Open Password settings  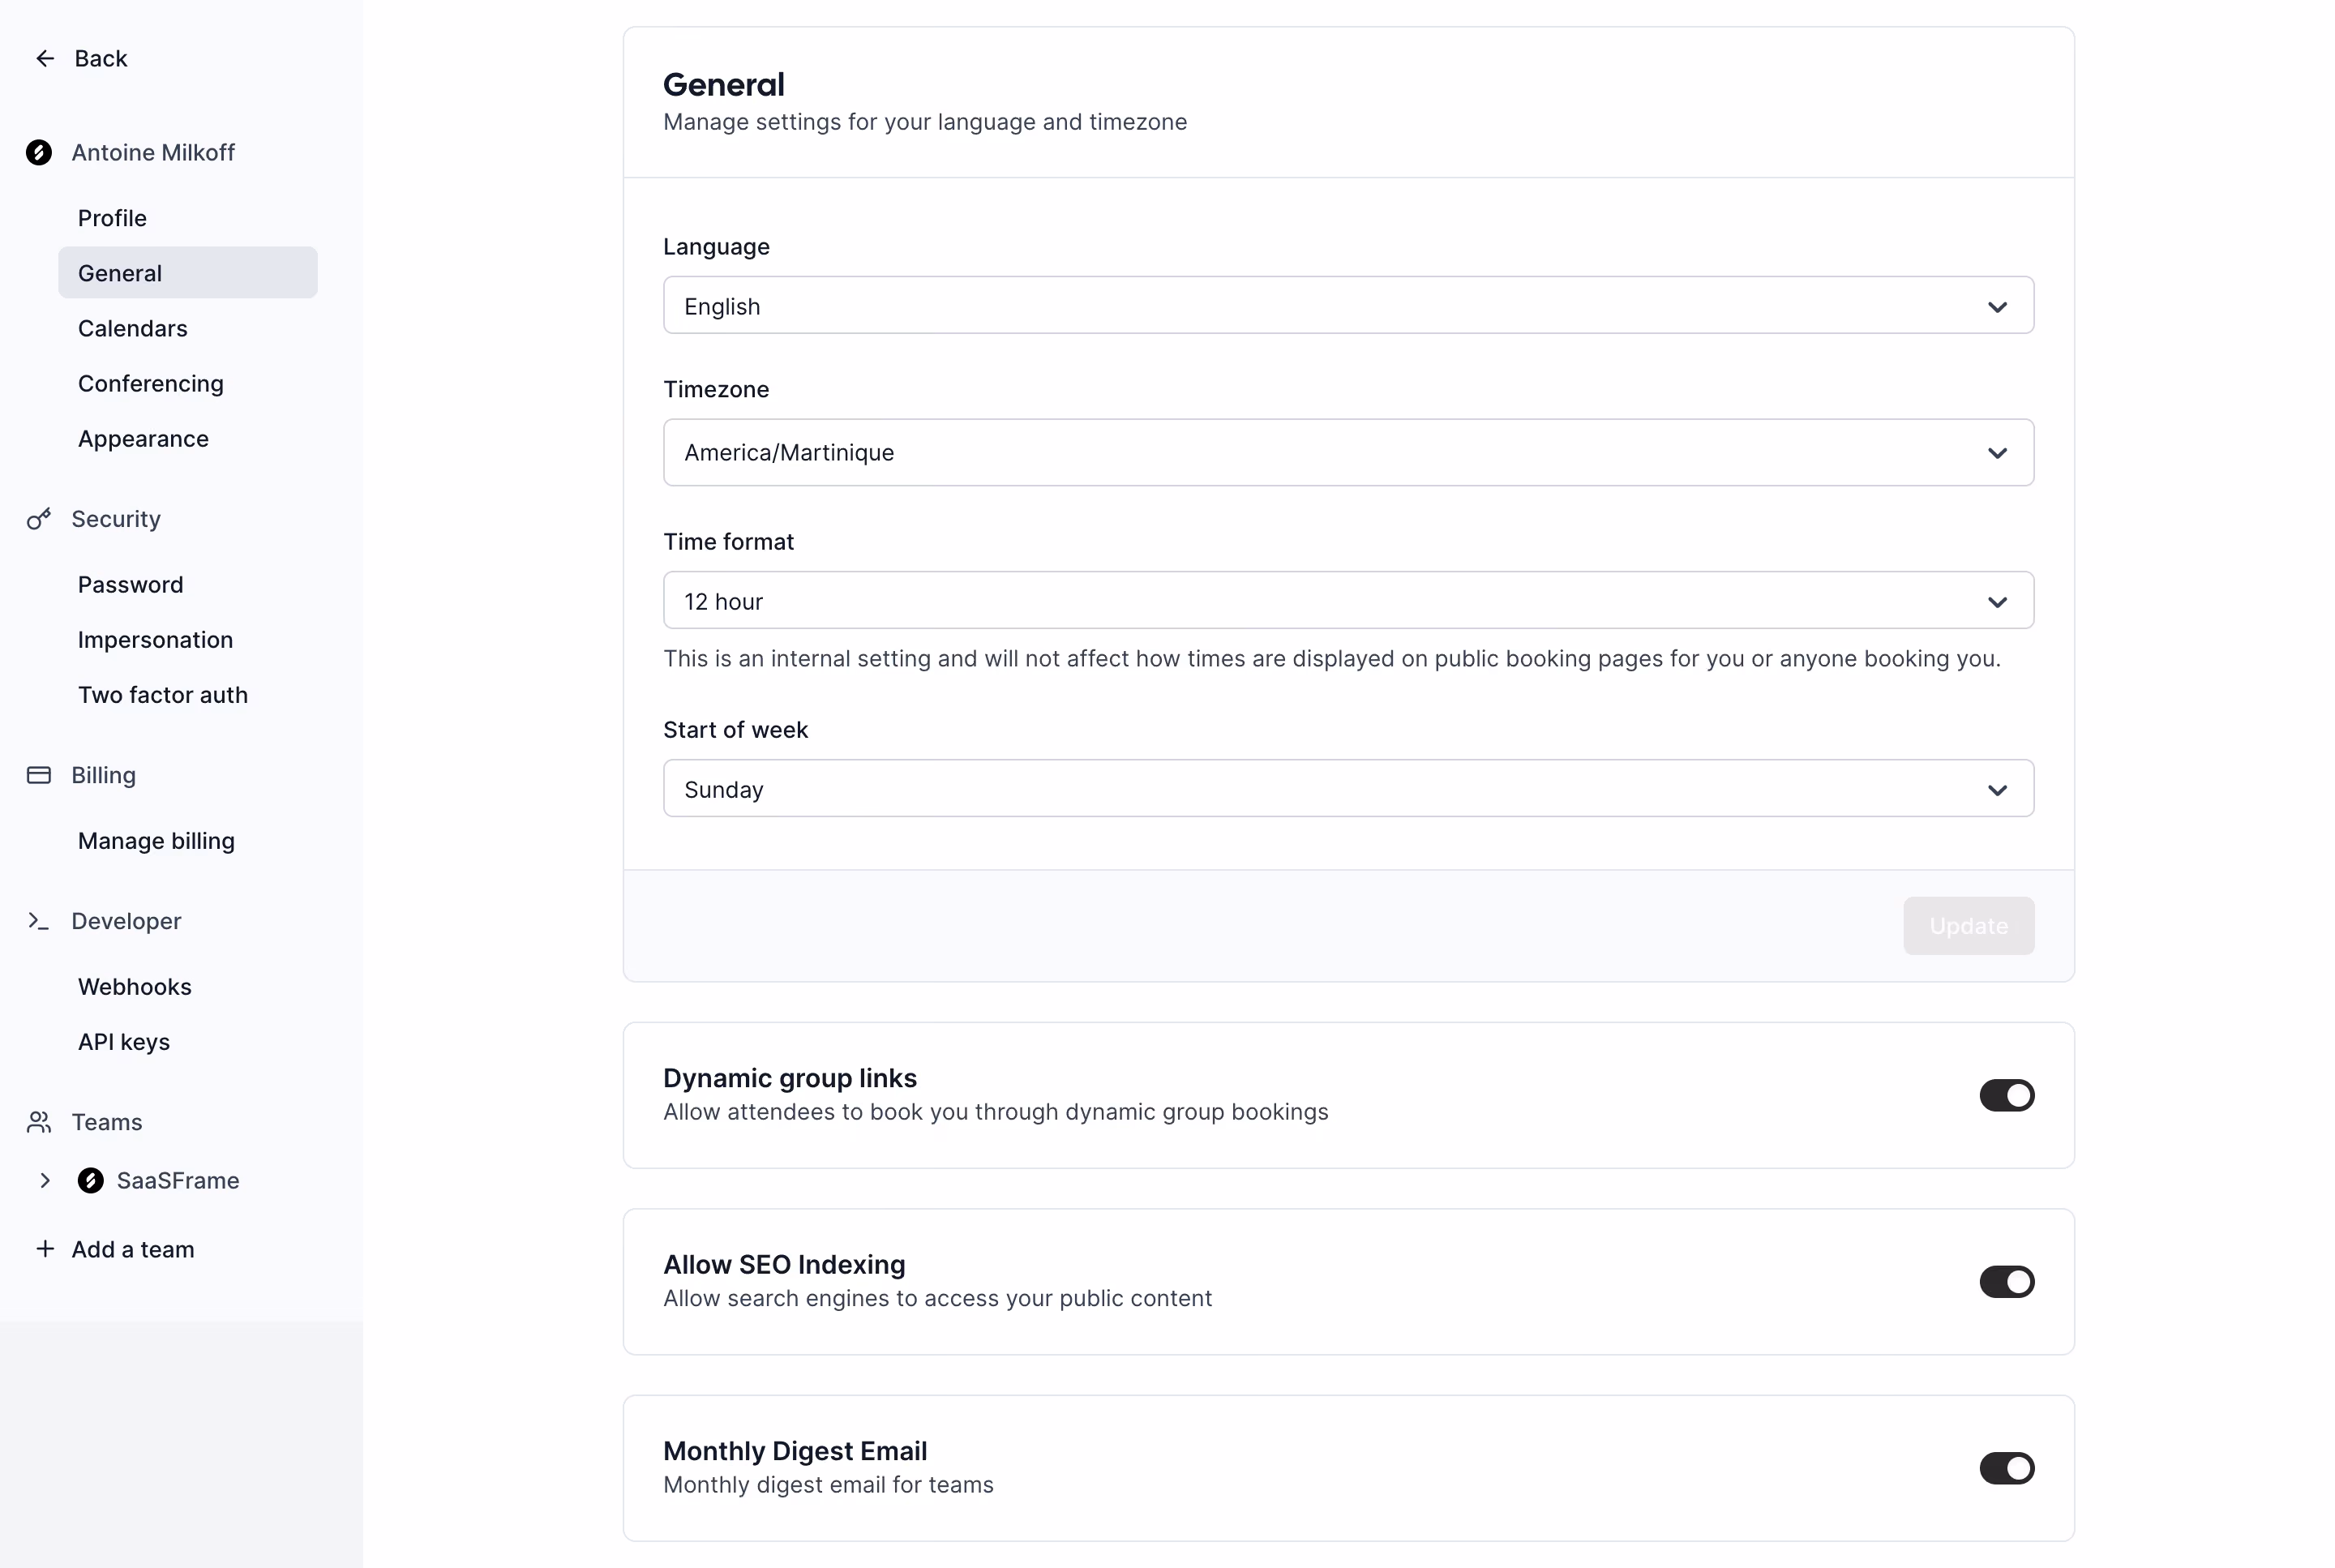(188, 584)
